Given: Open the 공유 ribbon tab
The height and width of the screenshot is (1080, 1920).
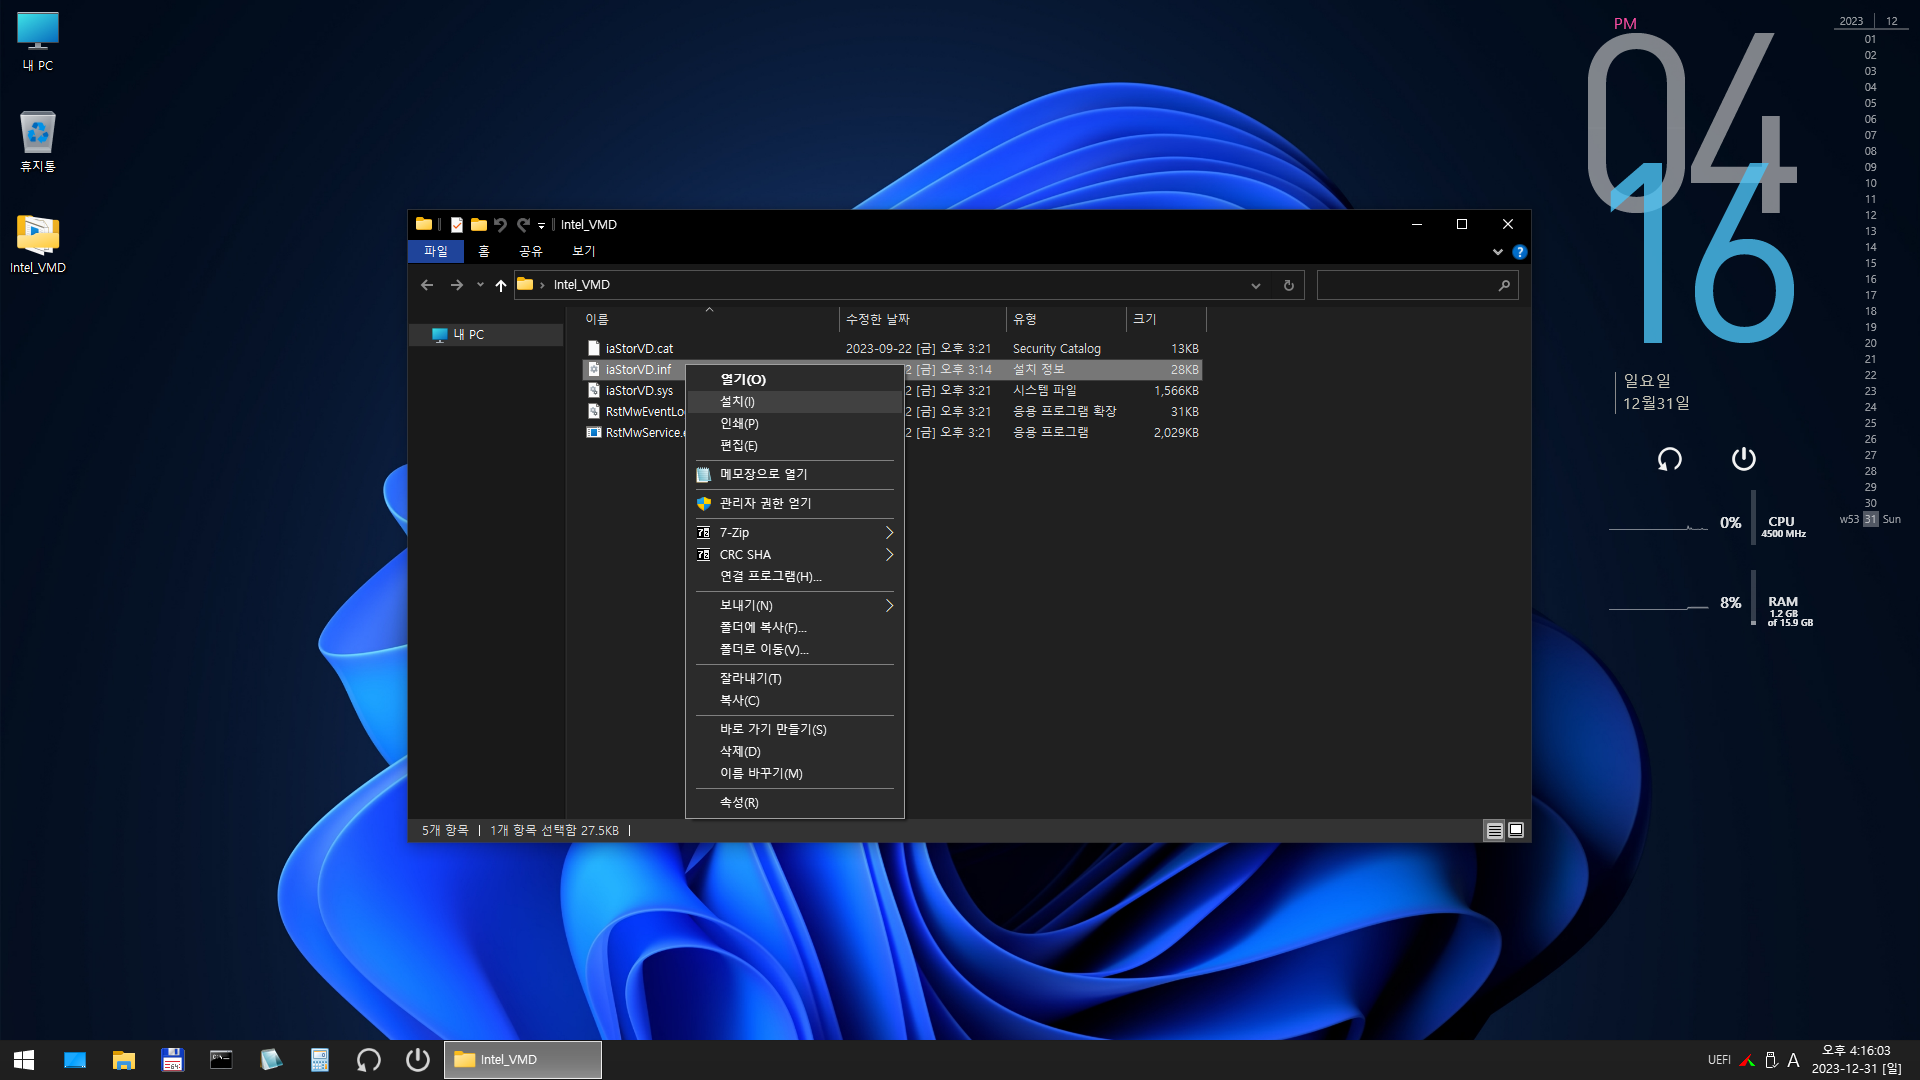Looking at the screenshot, I should [530, 251].
